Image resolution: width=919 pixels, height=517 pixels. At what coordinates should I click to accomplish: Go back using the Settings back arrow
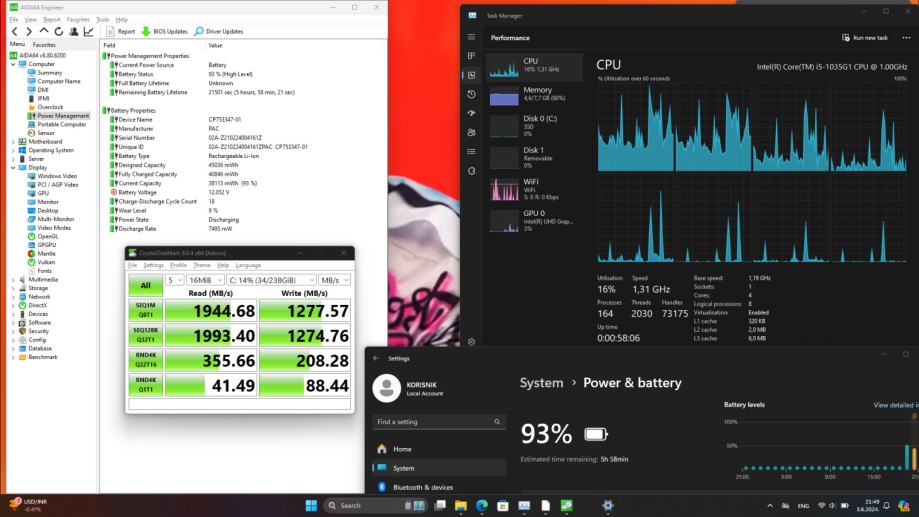tap(376, 358)
